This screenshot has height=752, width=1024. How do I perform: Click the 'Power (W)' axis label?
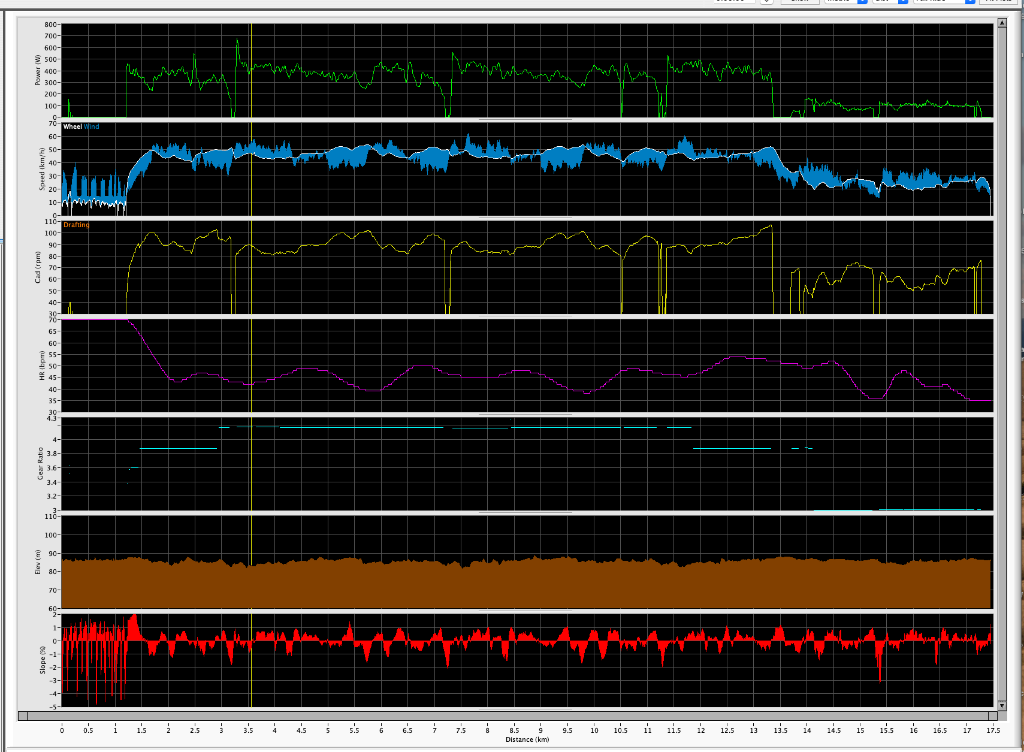38,70
